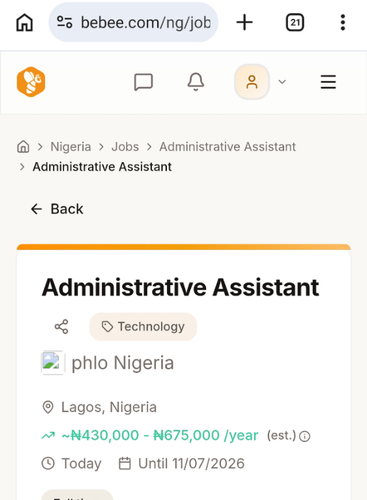Tap the browser home icon
Image resolution: width=367 pixels, height=500 pixels.
(x=24, y=23)
